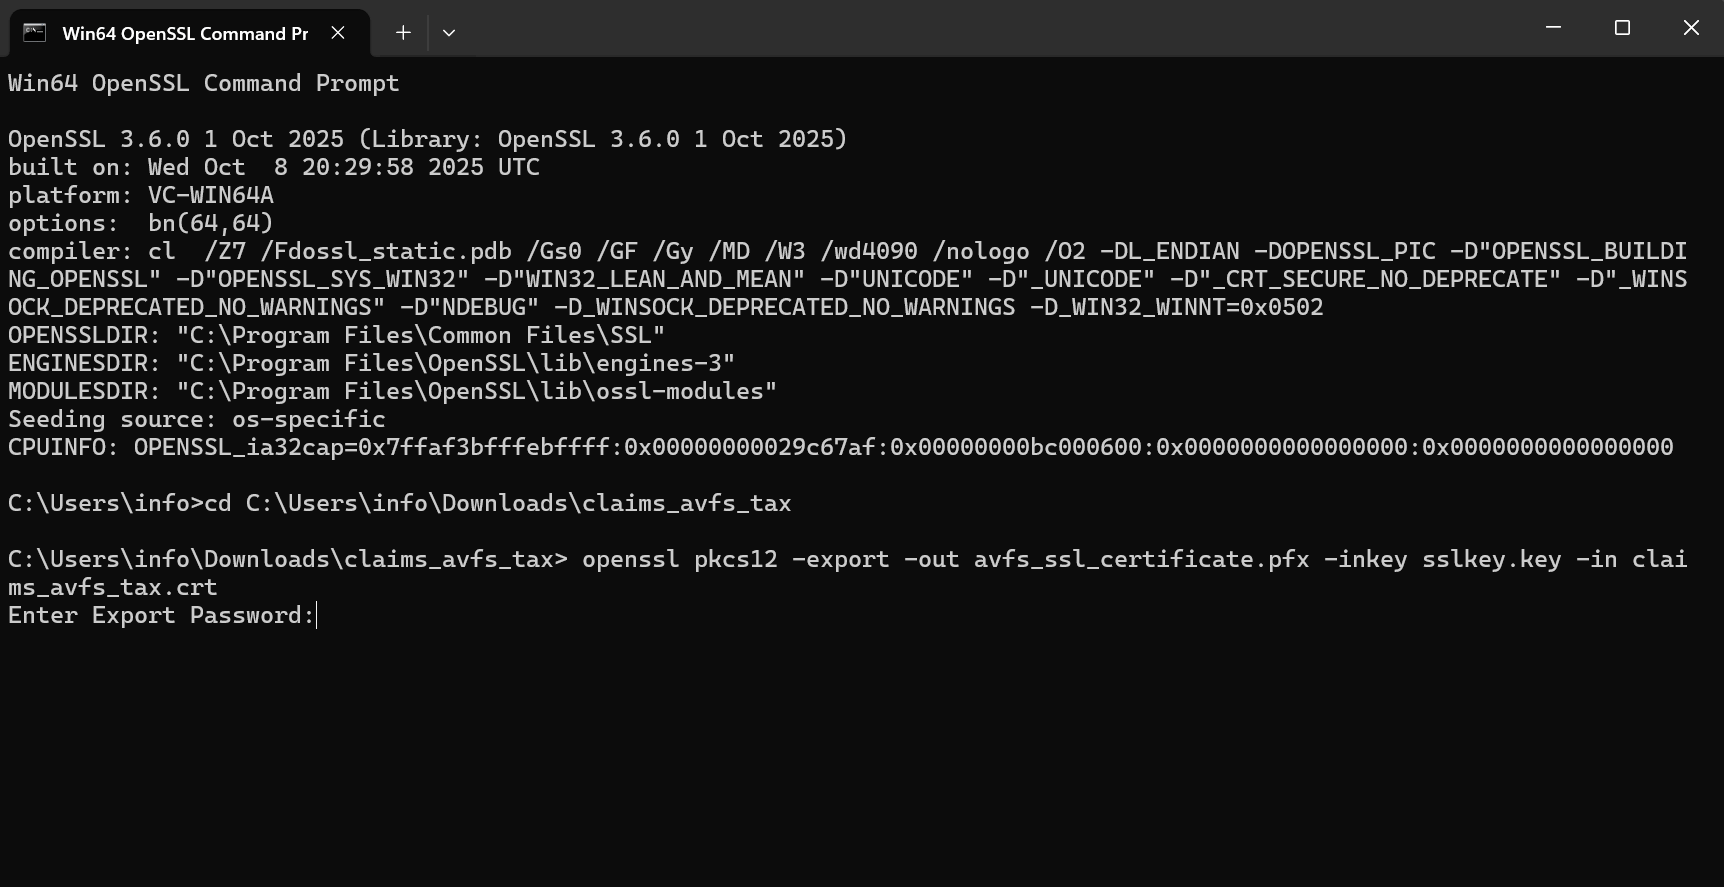Viewport: 1724px width, 887px height.
Task: Expand the new tab profile dropdown chevron
Action: 449,33
